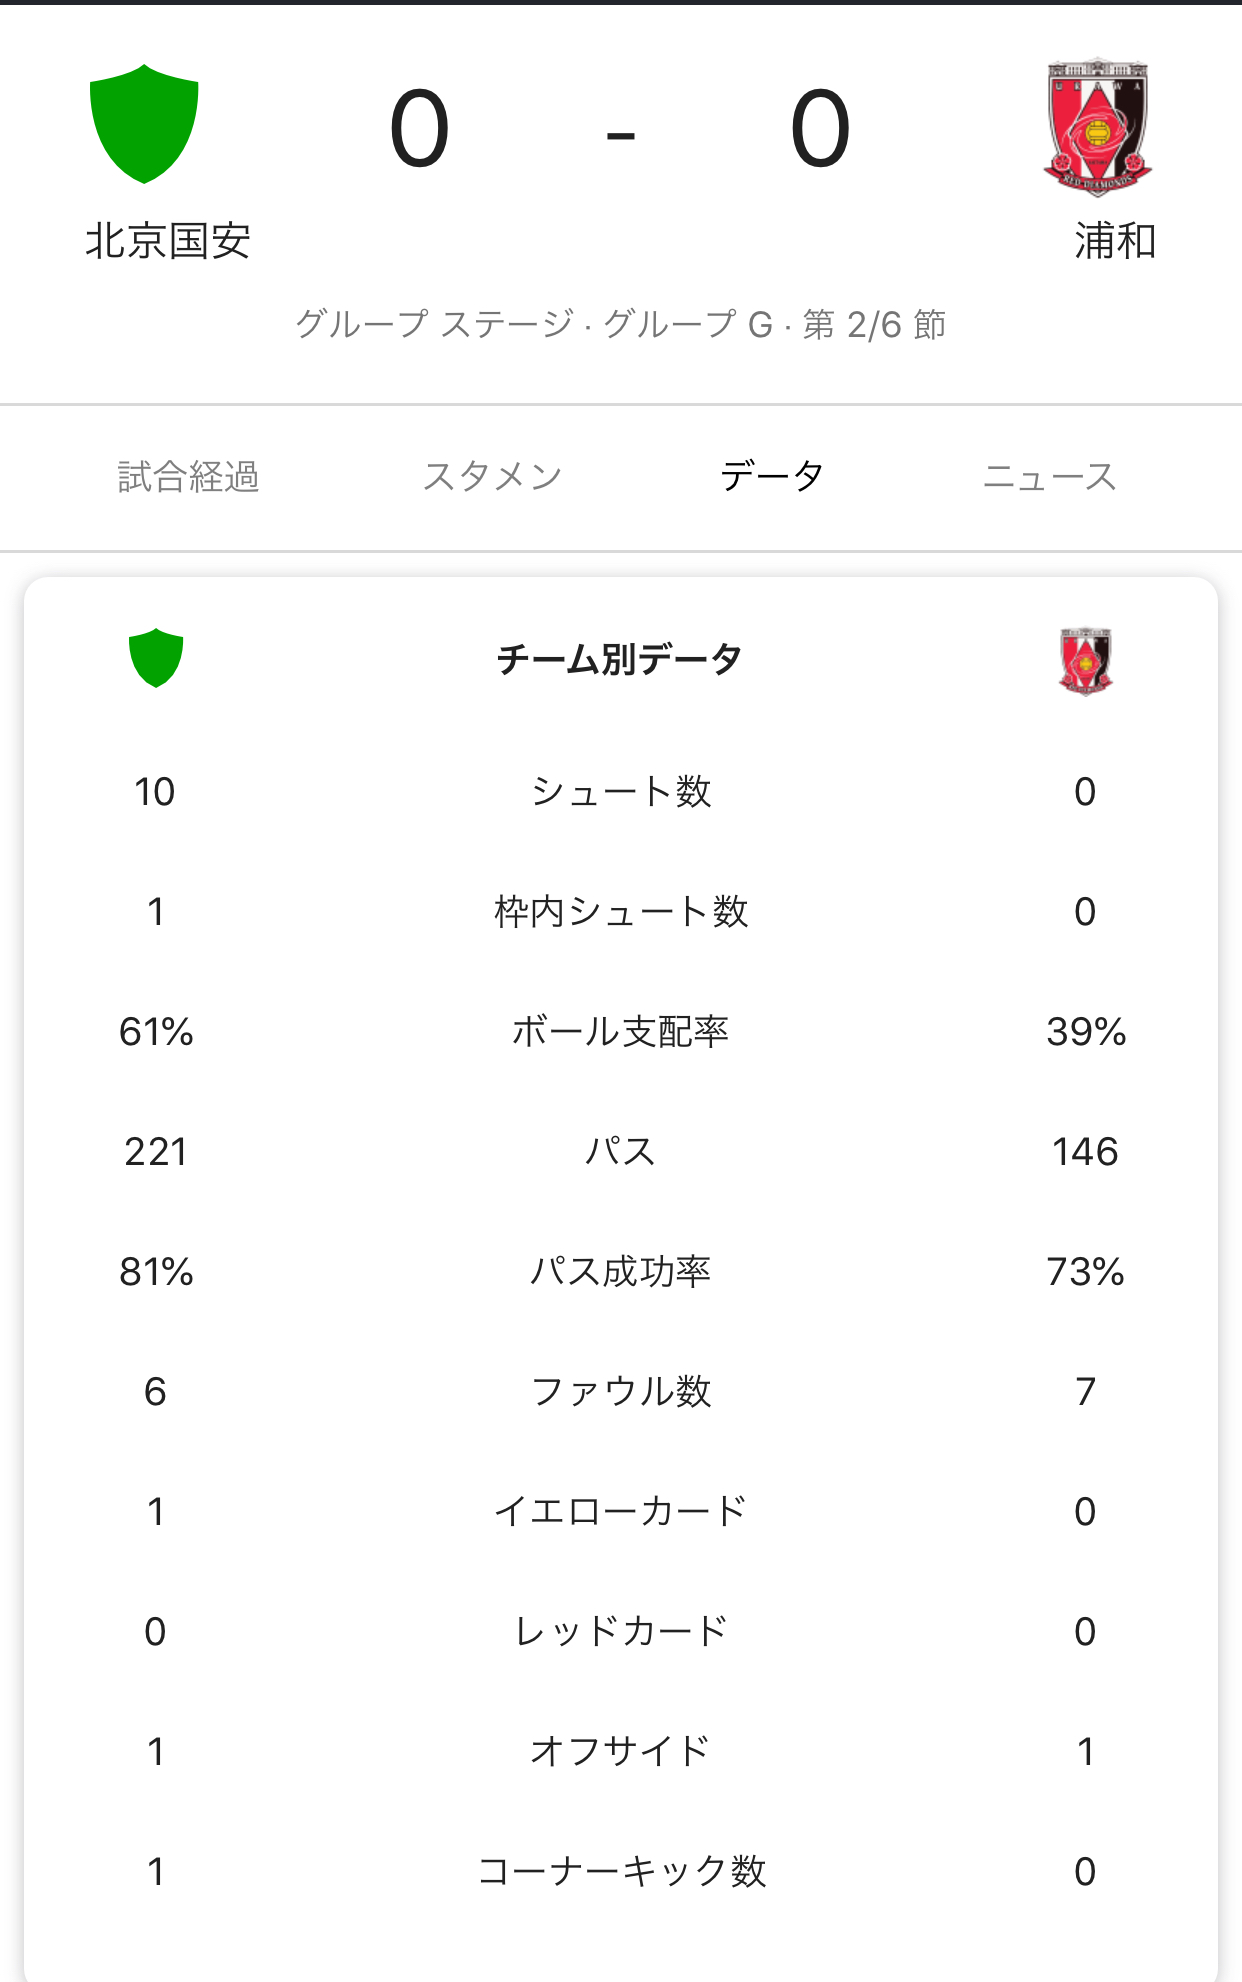This screenshot has width=1242, height=1982.
Task: Click the large green Beijing Guoan shield logo
Action: (144, 124)
